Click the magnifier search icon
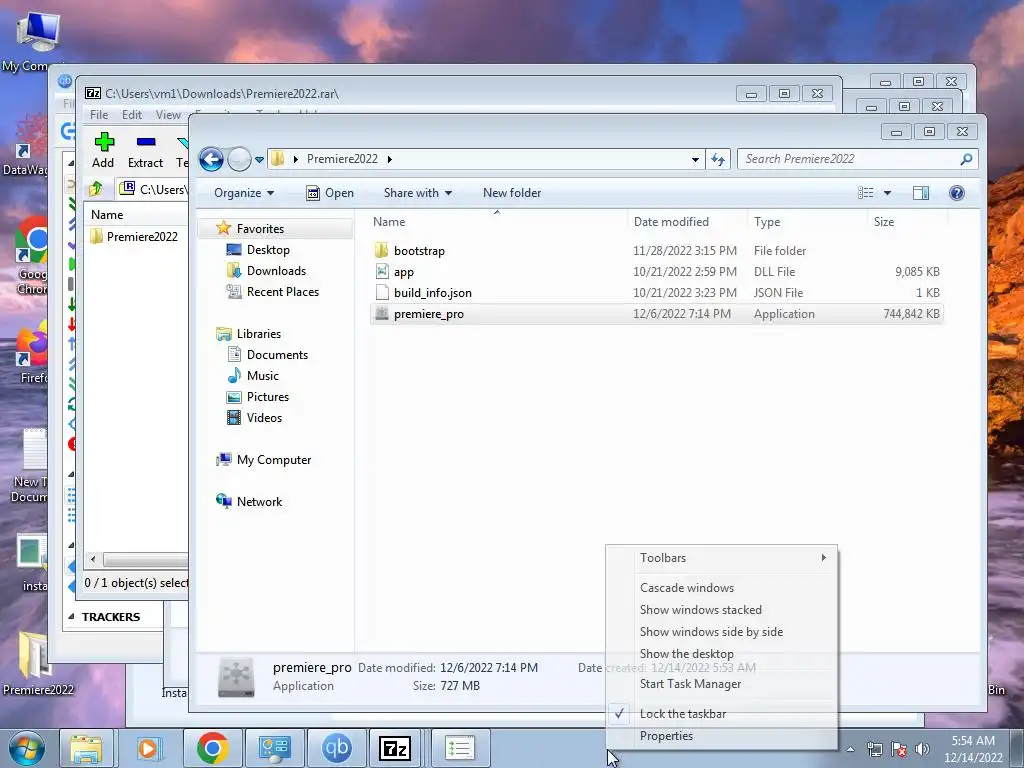Image resolution: width=1024 pixels, height=768 pixels. click(967, 159)
